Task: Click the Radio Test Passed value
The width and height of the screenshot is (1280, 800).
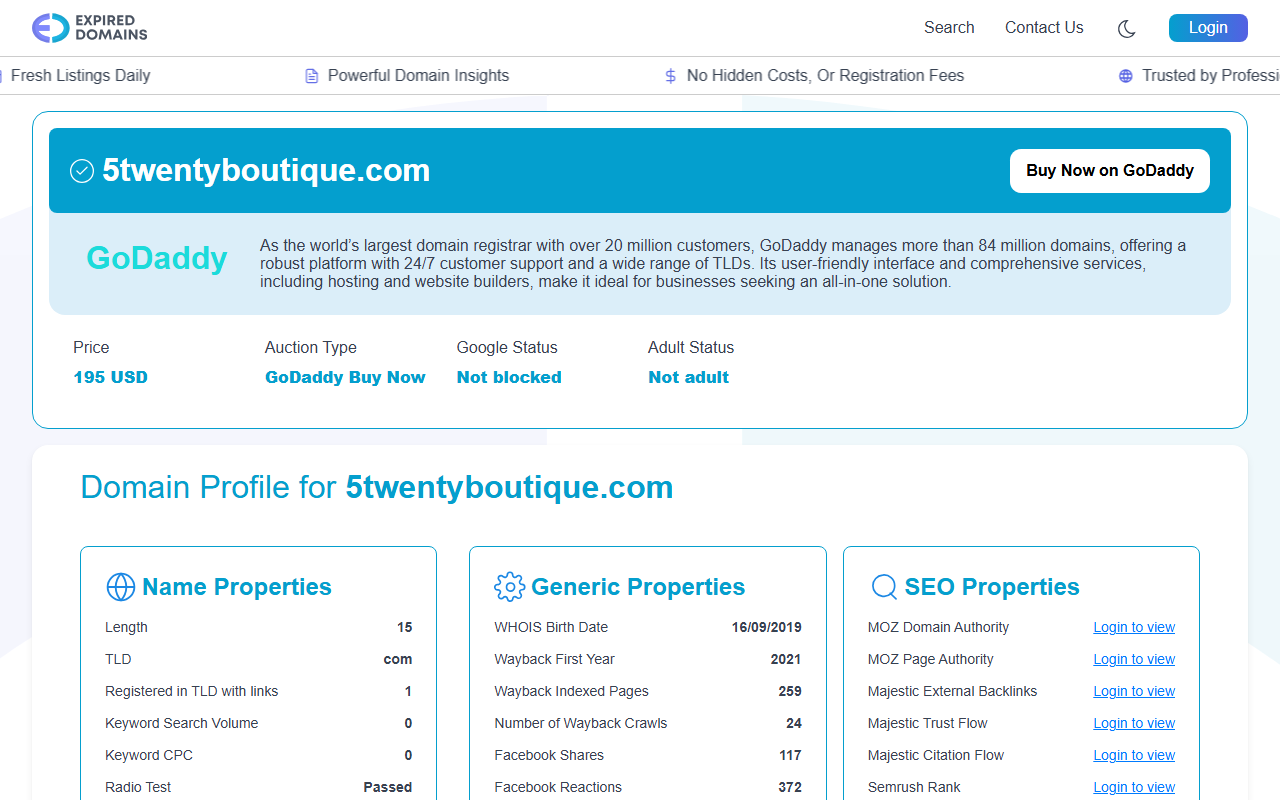Action: tap(387, 788)
